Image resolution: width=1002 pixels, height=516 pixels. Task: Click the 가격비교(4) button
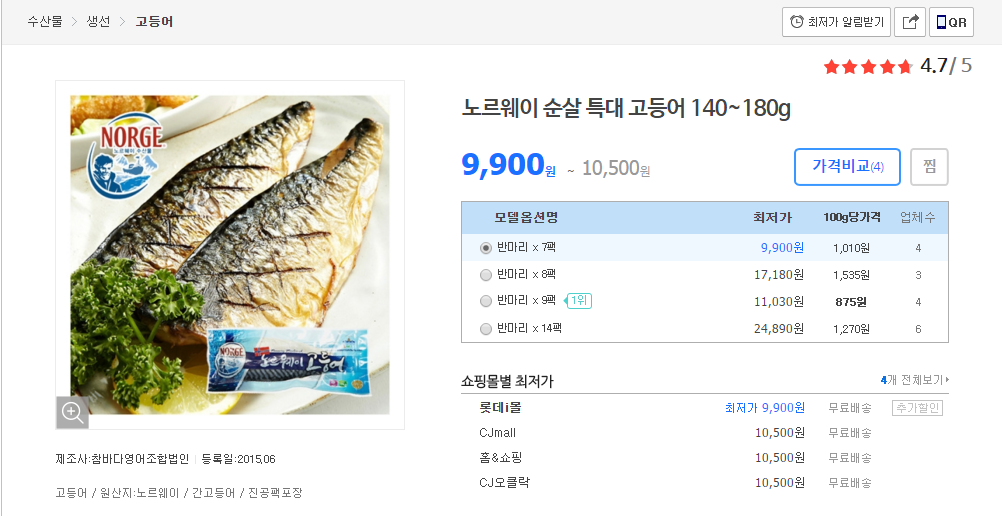click(x=847, y=167)
